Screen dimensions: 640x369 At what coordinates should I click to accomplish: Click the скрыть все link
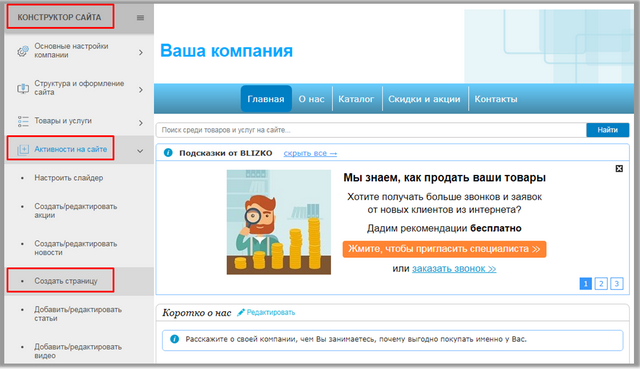coord(310,153)
